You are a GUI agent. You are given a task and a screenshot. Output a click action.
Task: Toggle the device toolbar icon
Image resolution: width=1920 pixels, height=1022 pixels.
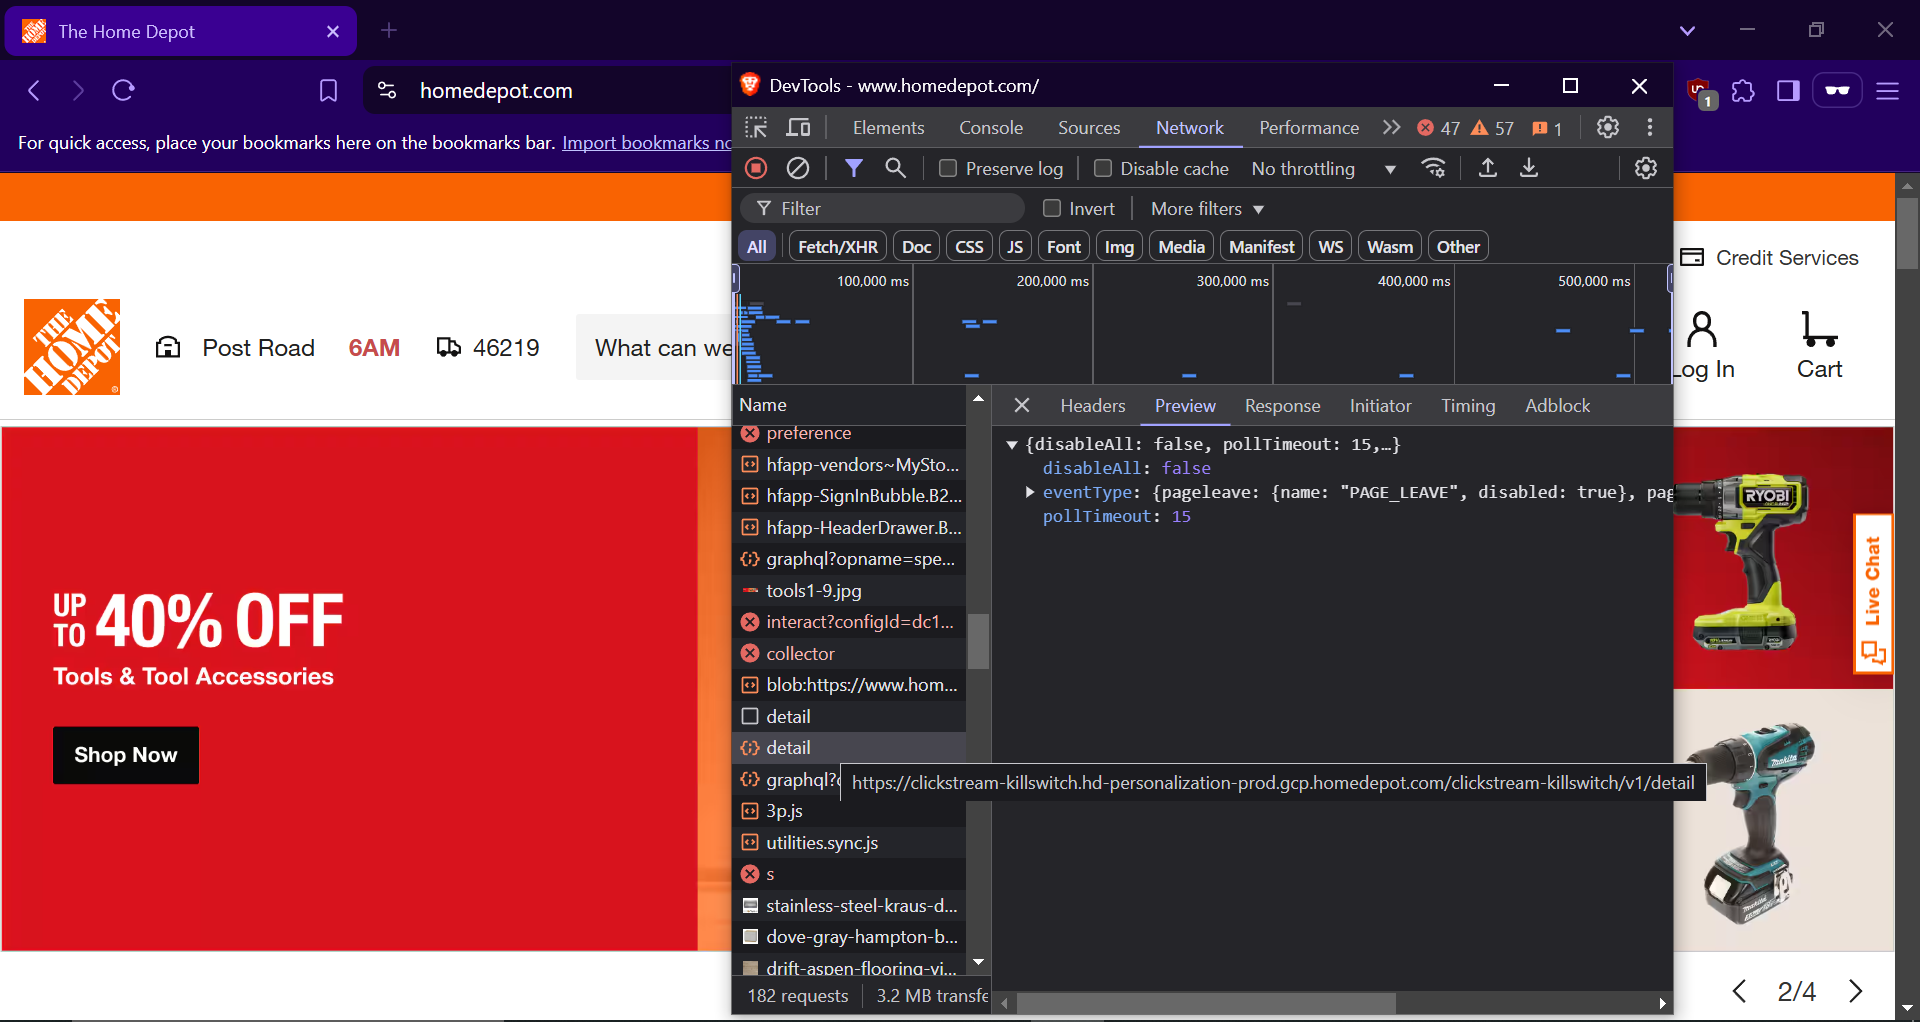coord(798,127)
